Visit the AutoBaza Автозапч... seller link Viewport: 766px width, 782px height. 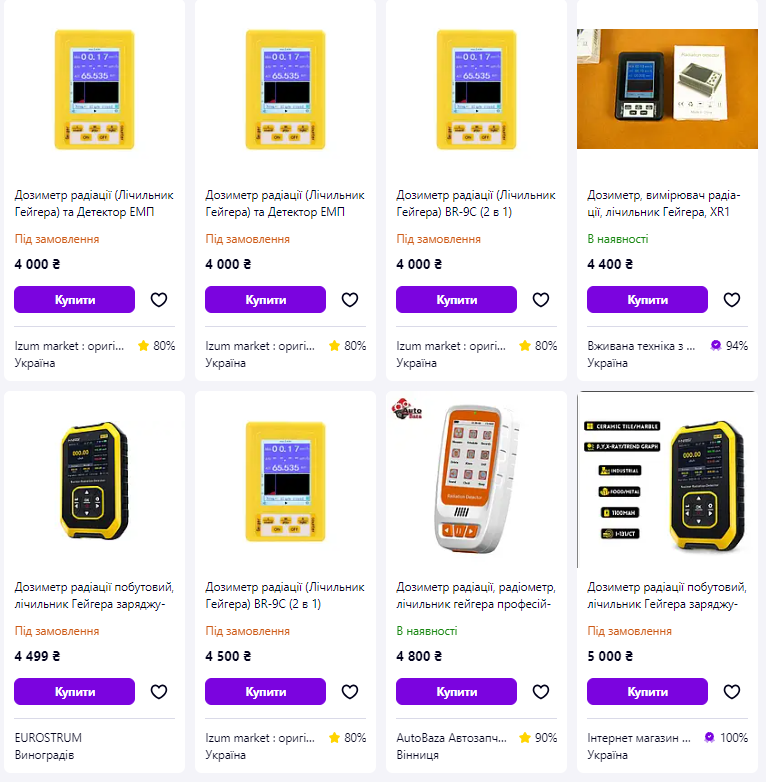point(451,738)
